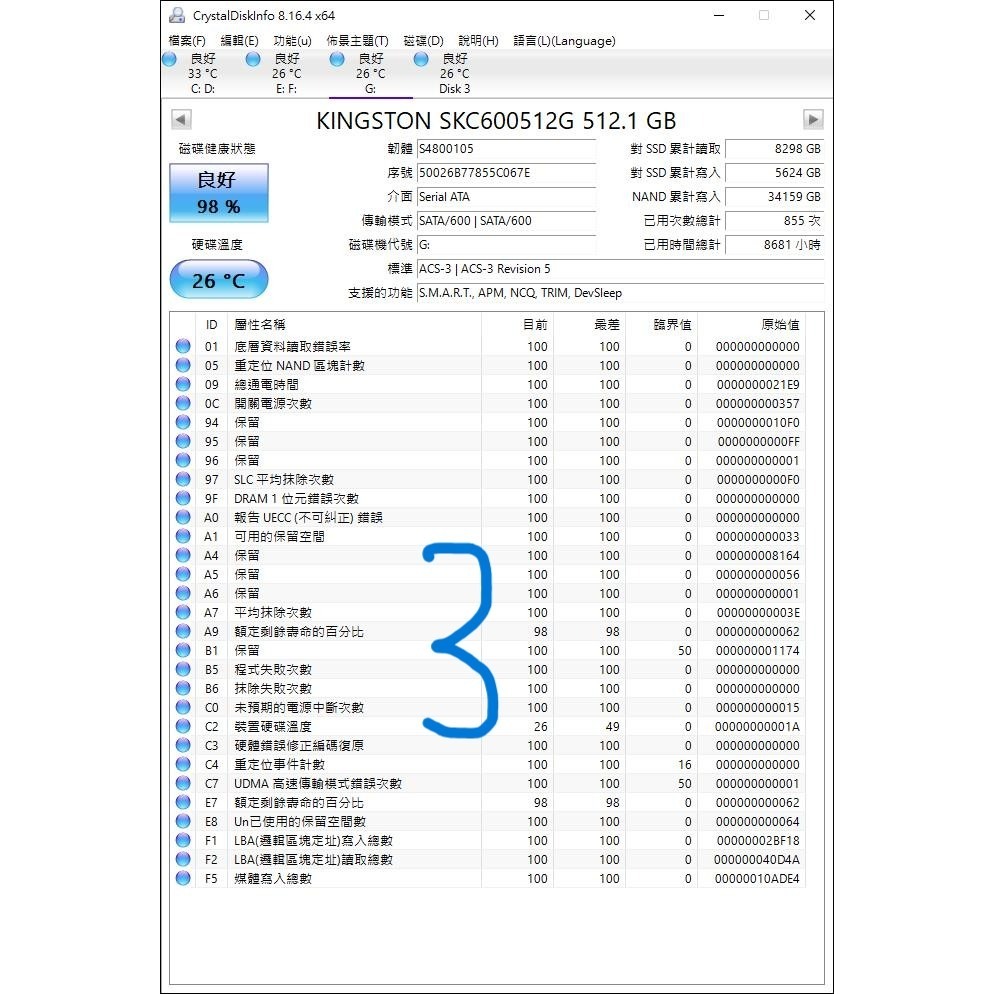Screen dimensions: 994x994
Task: Select the 媒體寫入總數 attribute row
Action: (x=488, y=879)
